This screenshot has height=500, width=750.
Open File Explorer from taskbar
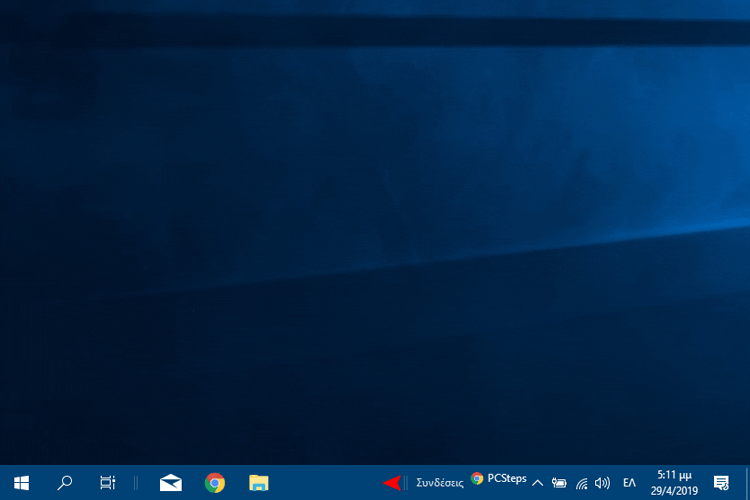(x=259, y=483)
